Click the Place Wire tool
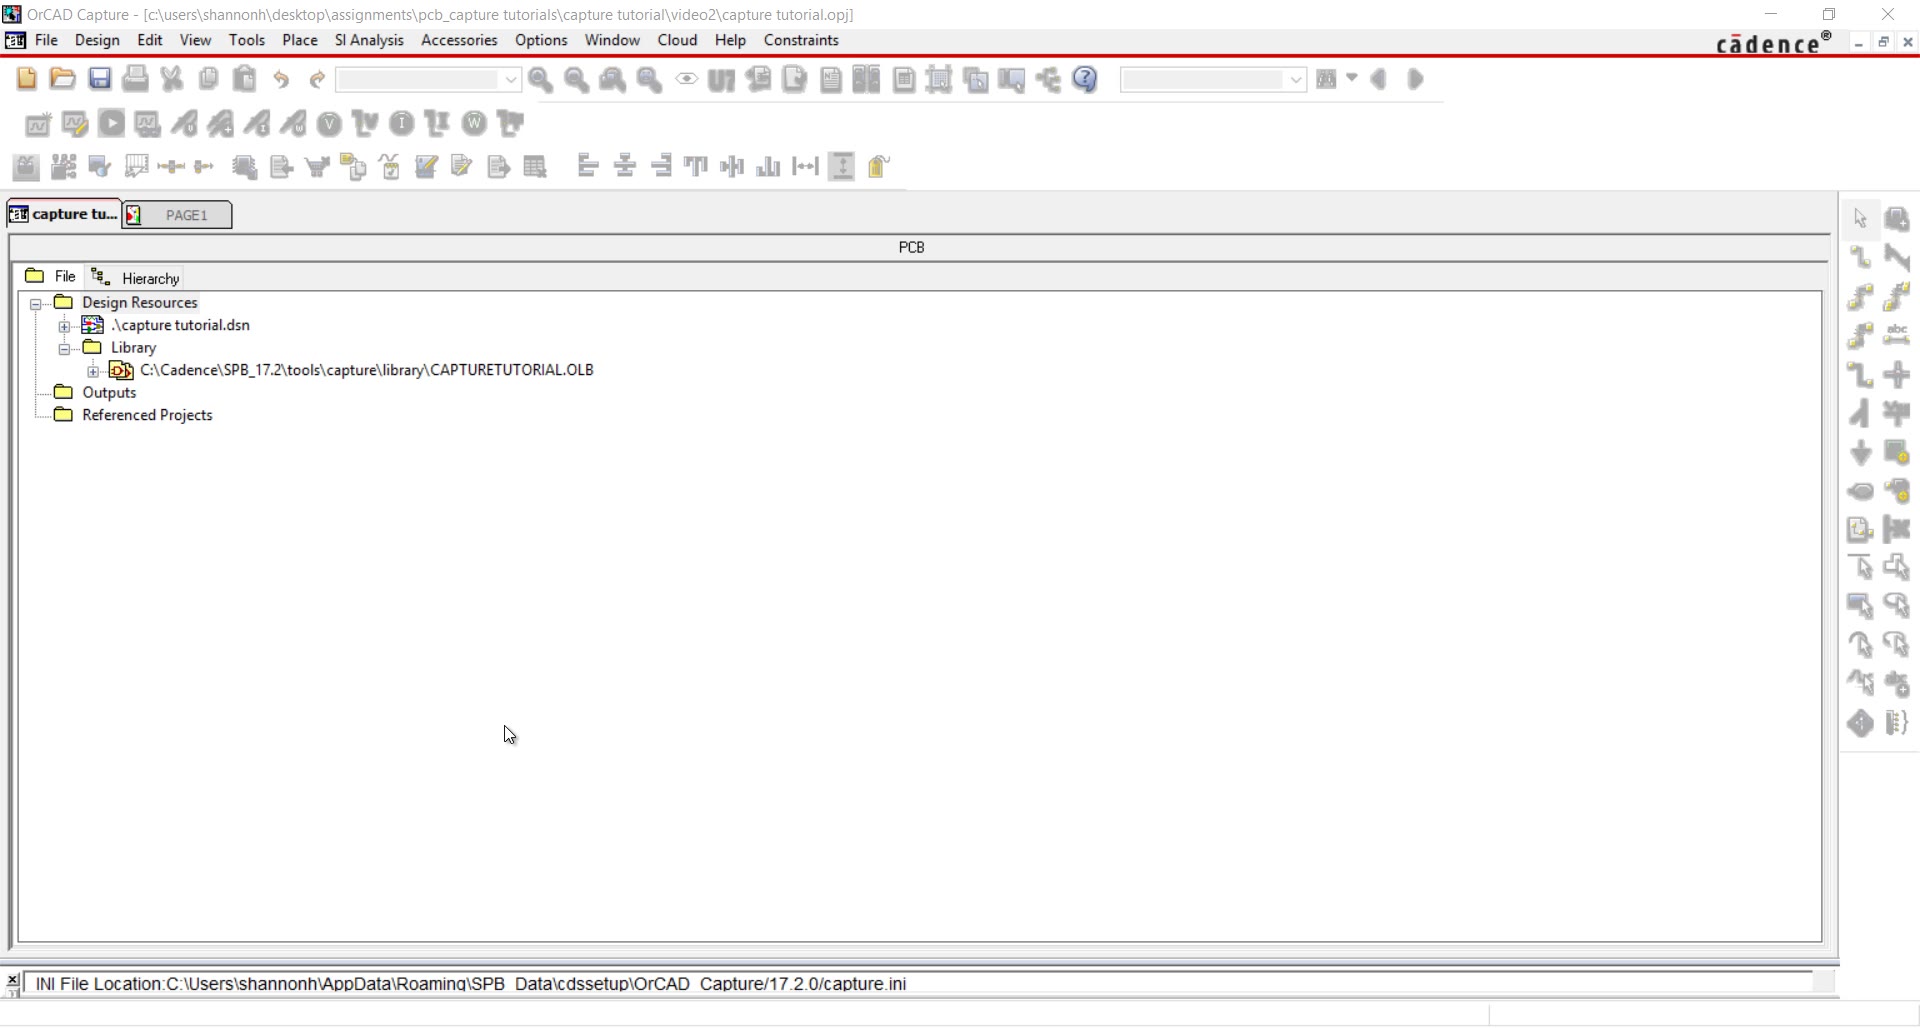This screenshot has width=1920, height=1028. click(x=1860, y=257)
